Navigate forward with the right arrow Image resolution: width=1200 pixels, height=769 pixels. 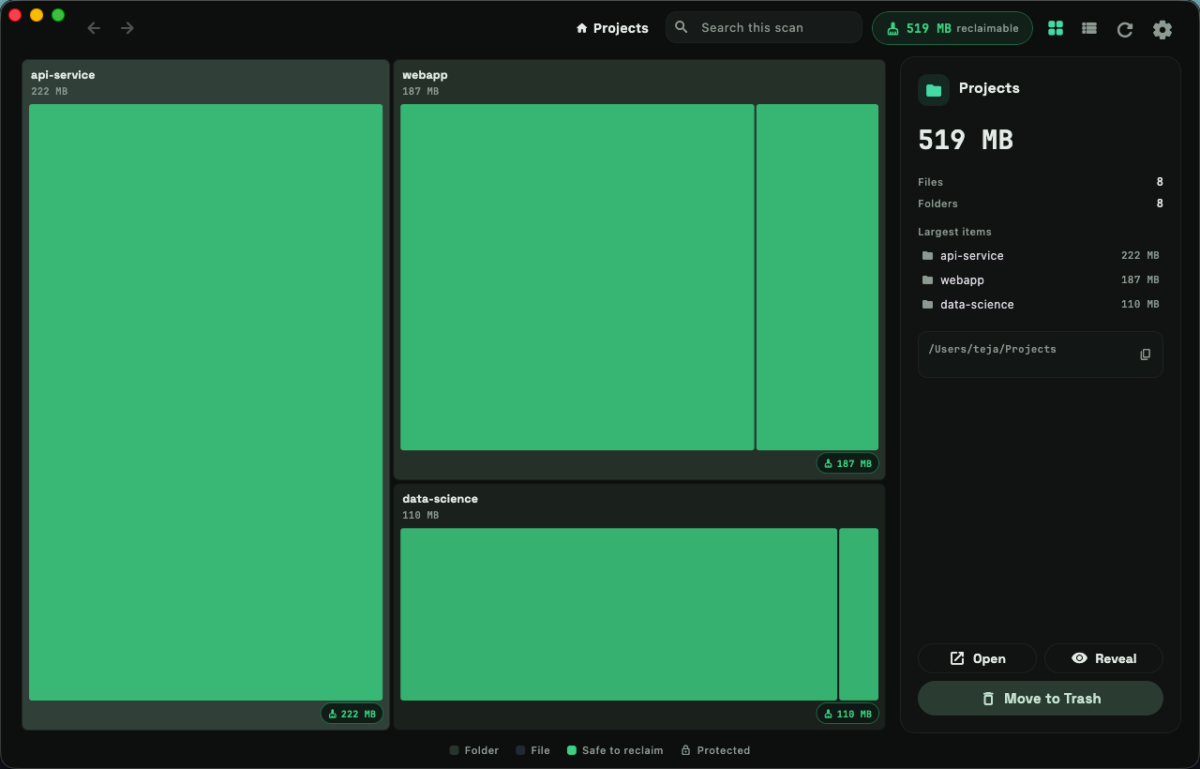point(127,28)
